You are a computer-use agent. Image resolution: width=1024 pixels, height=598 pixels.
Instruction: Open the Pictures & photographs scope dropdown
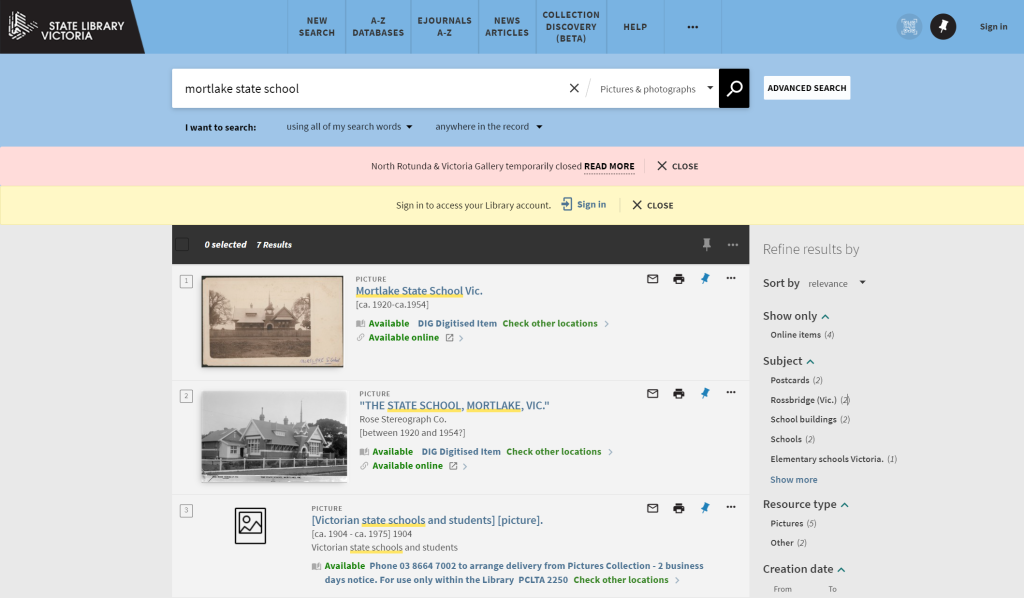(x=656, y=89)
